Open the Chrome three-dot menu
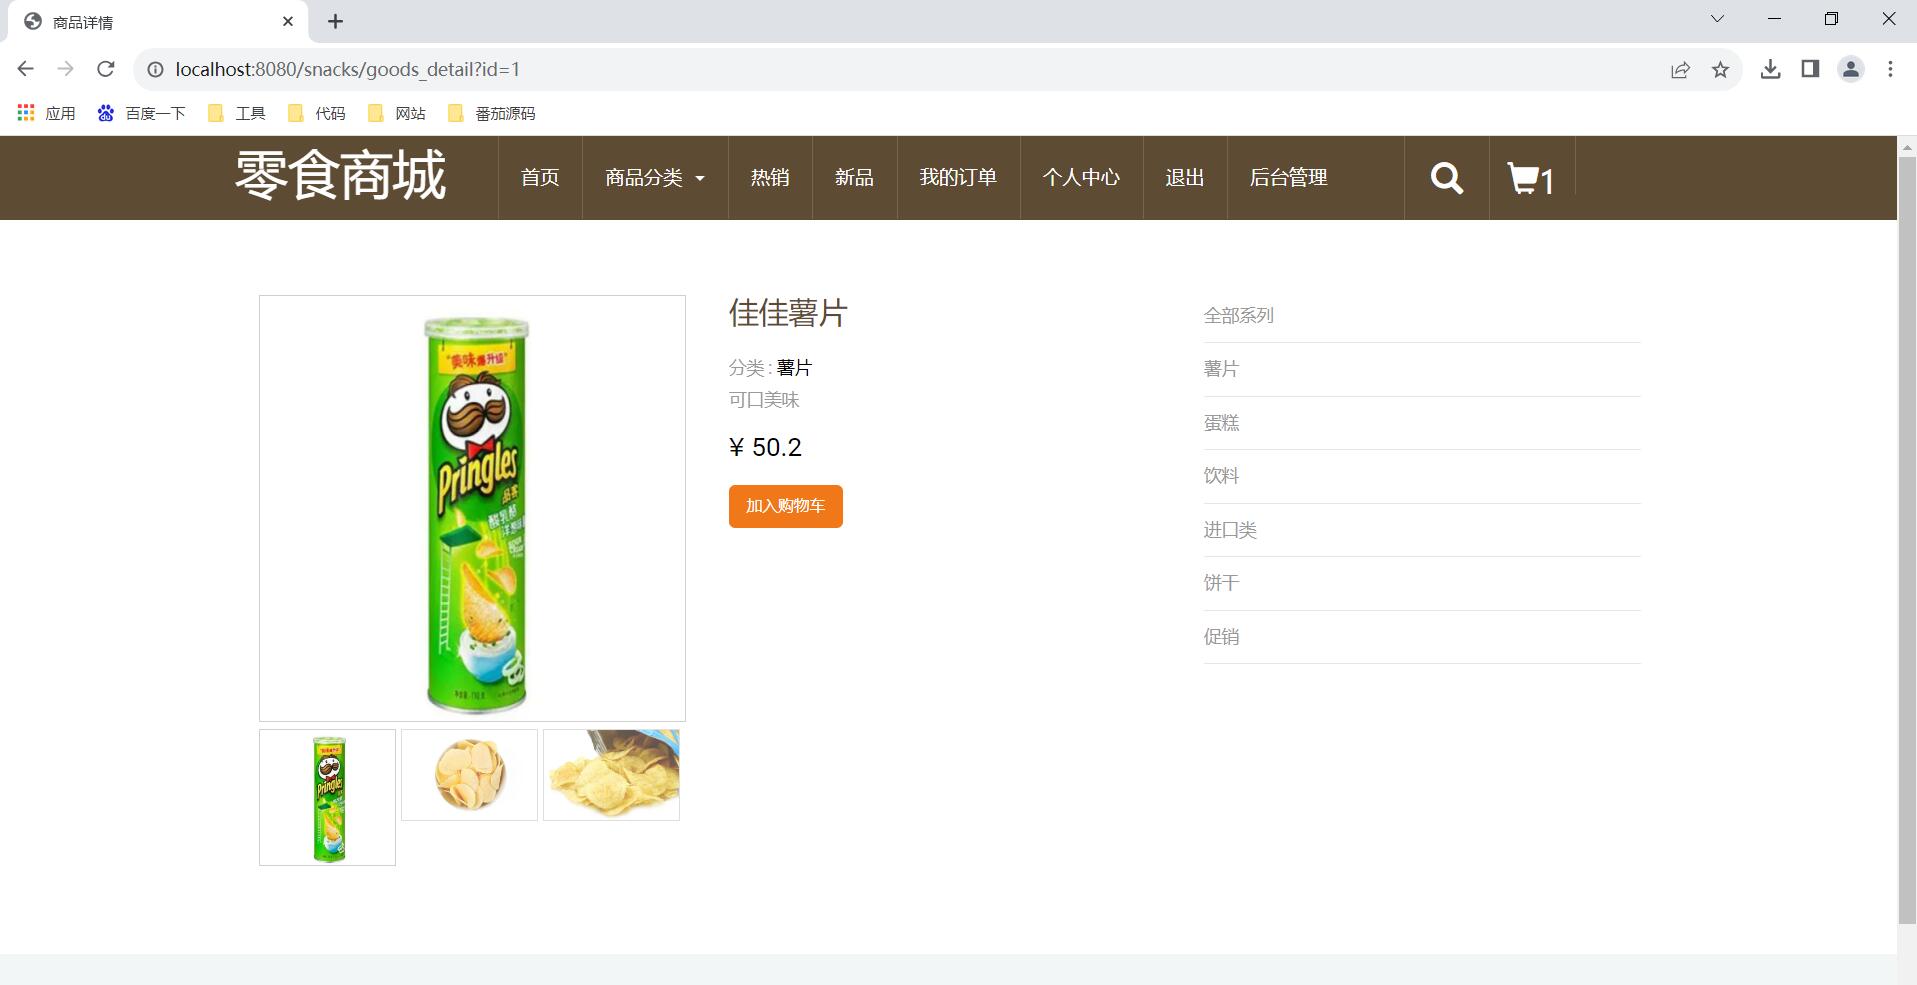The width and height of the screenshot is (1917, 985). [x=1890, y=69]
